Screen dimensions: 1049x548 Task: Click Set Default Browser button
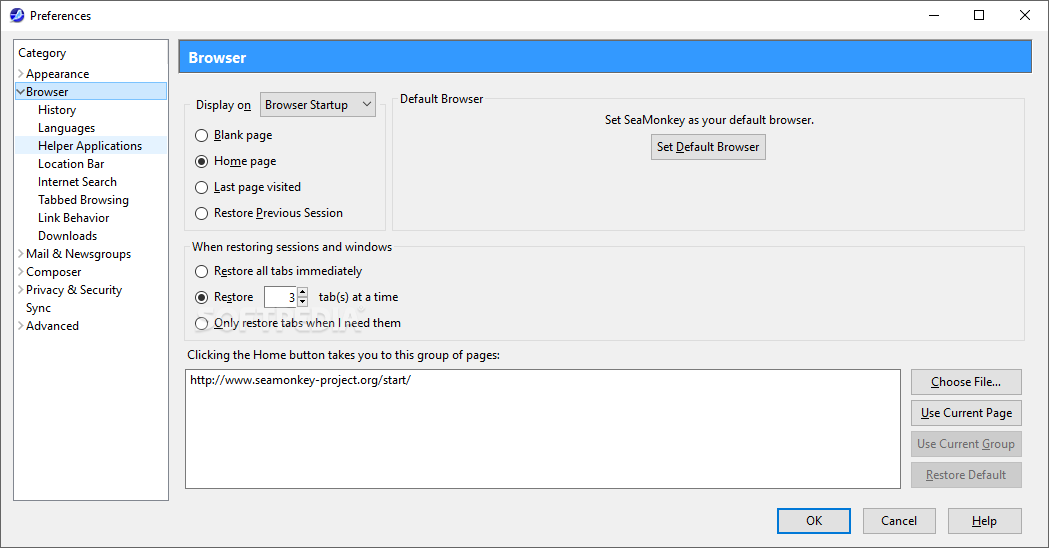[708, 147]
